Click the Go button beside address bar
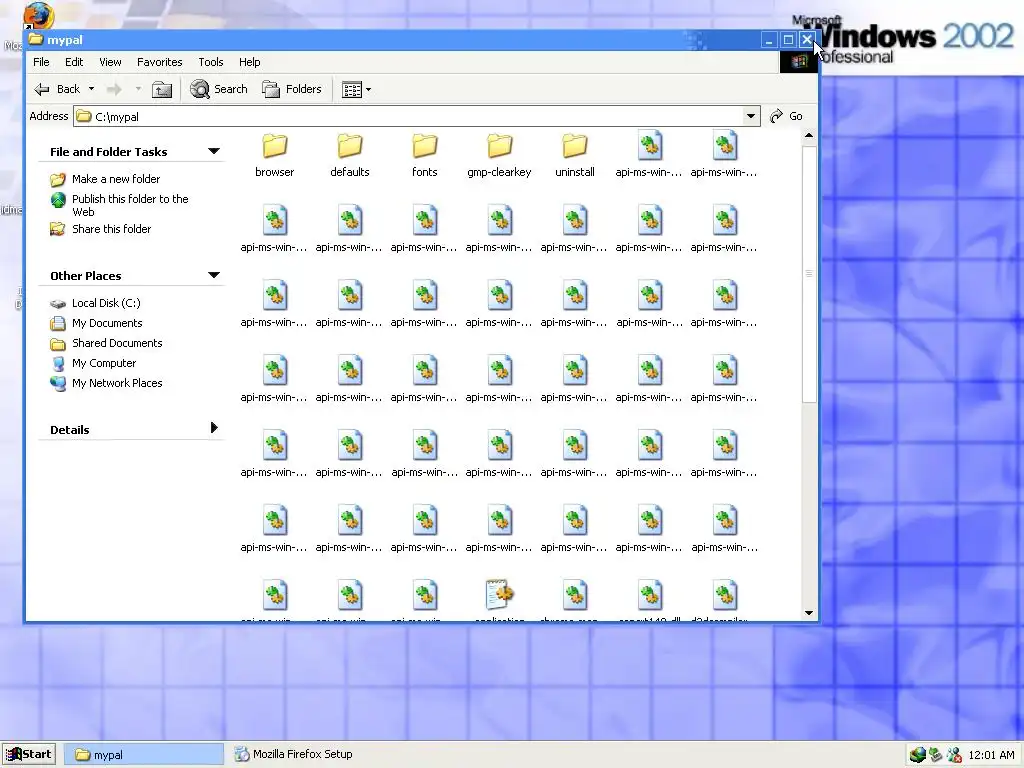Screen dimensions: 1024x768 pos(786,116)
